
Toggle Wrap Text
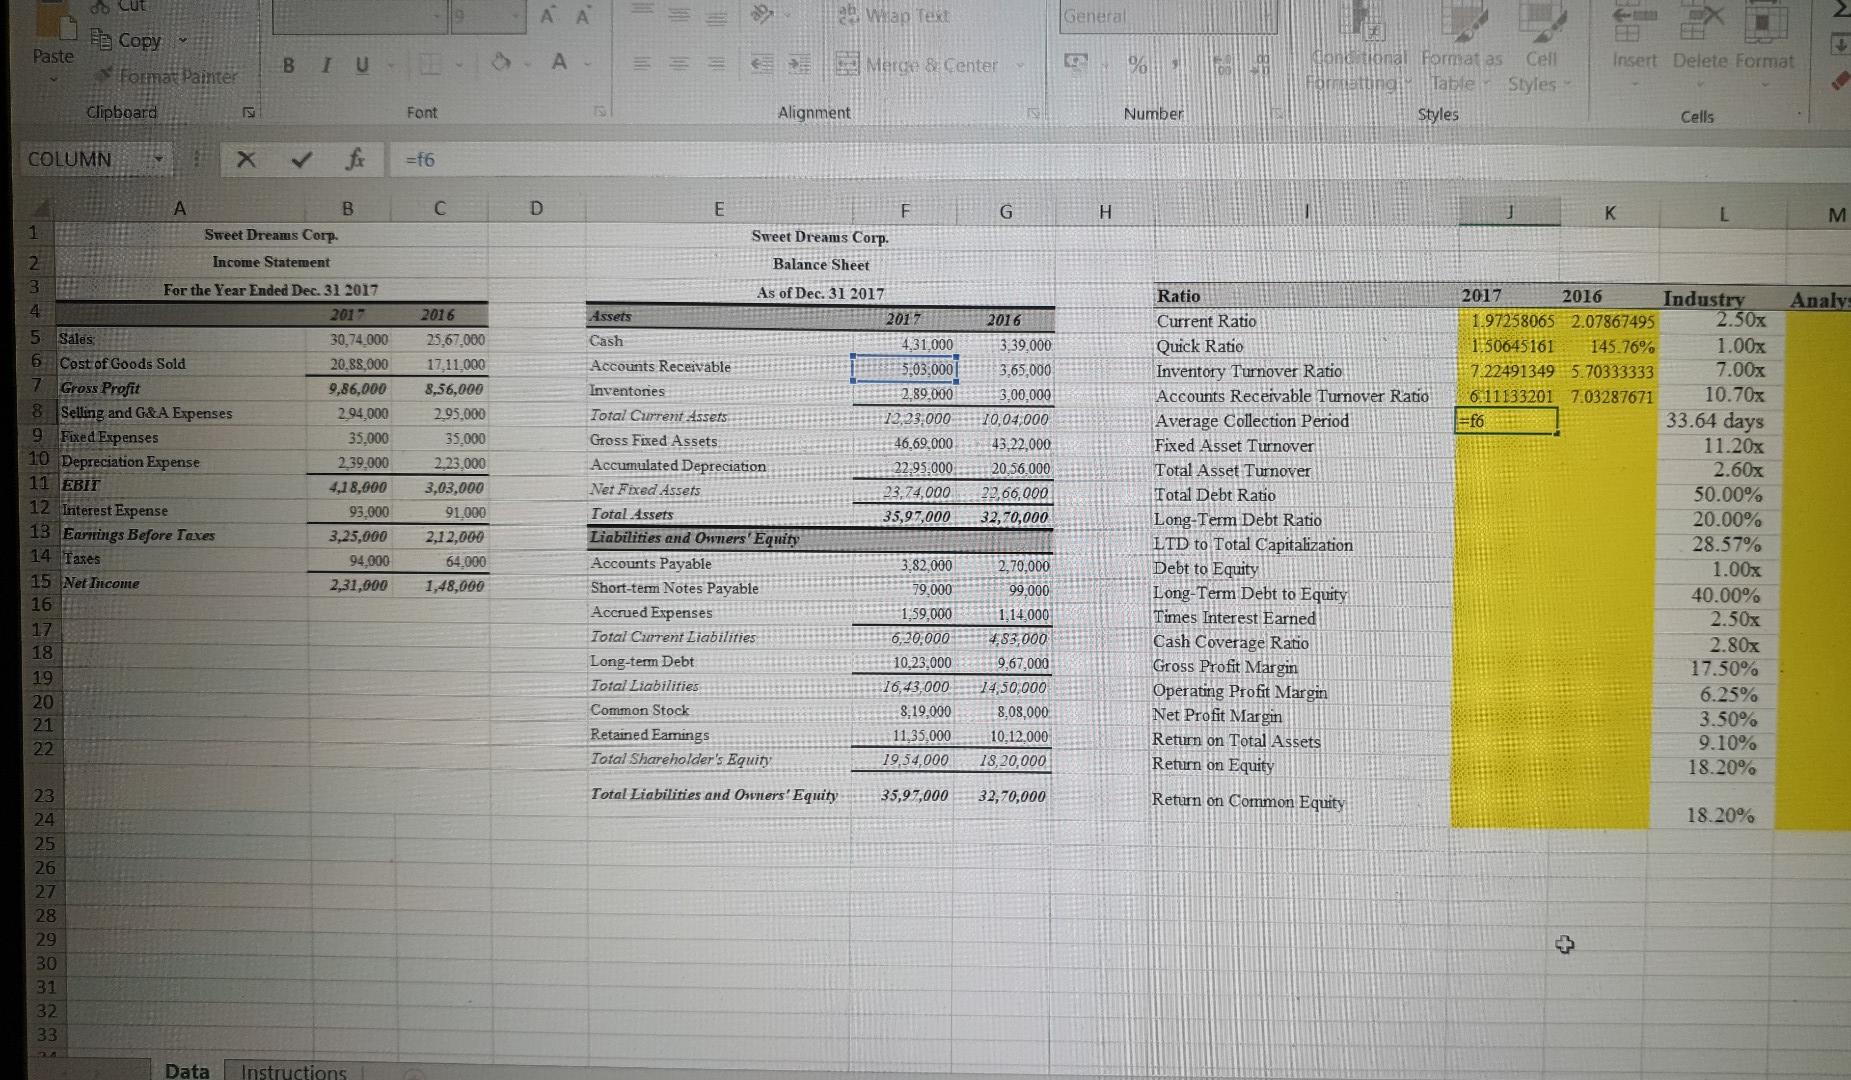tap(893, 16)
